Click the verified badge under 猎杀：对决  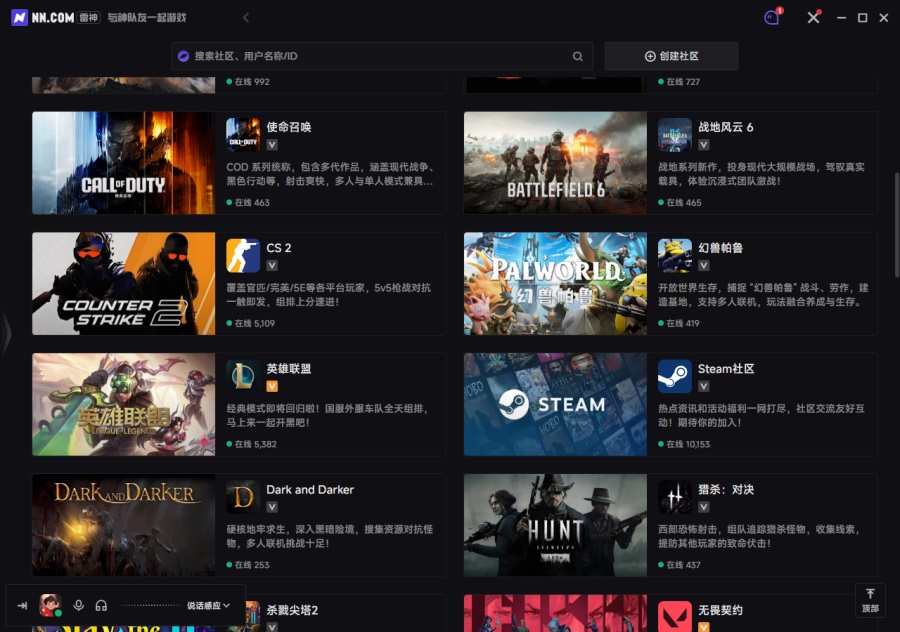[704, 507]
